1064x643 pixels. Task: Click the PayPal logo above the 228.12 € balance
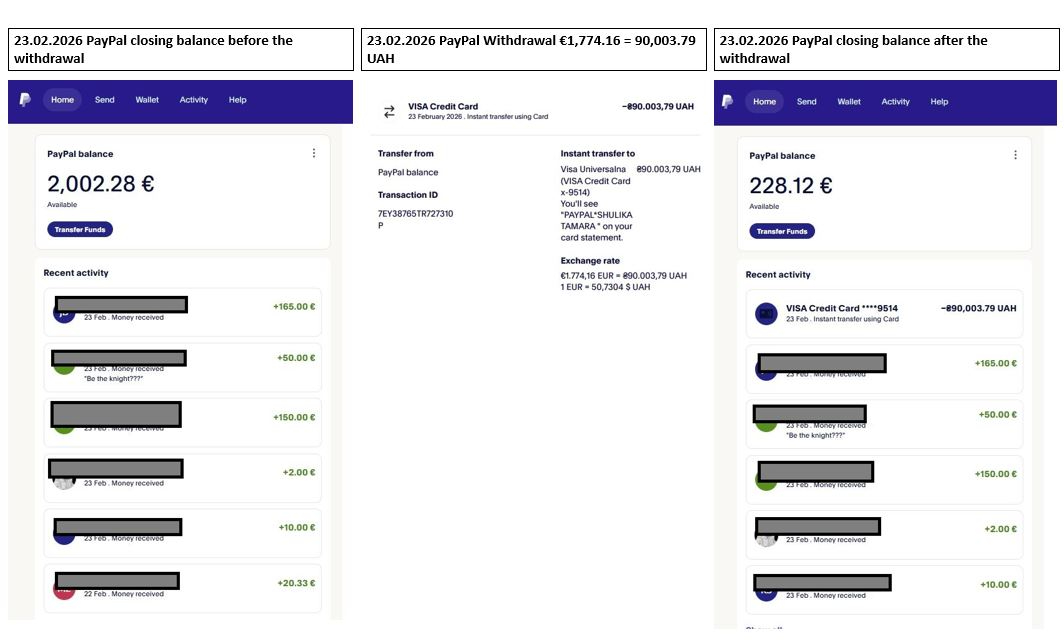(727, 101)
